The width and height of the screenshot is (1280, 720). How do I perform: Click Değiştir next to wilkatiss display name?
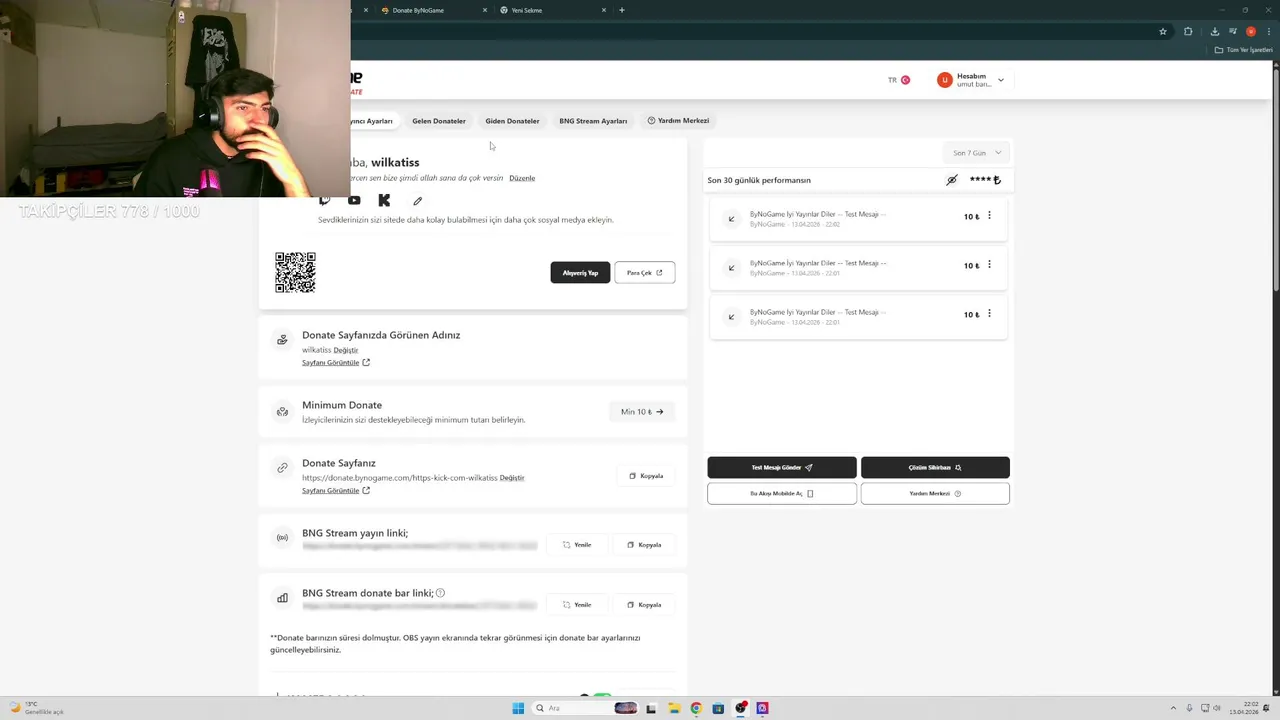pyautogui.click(x=346, y=351)
